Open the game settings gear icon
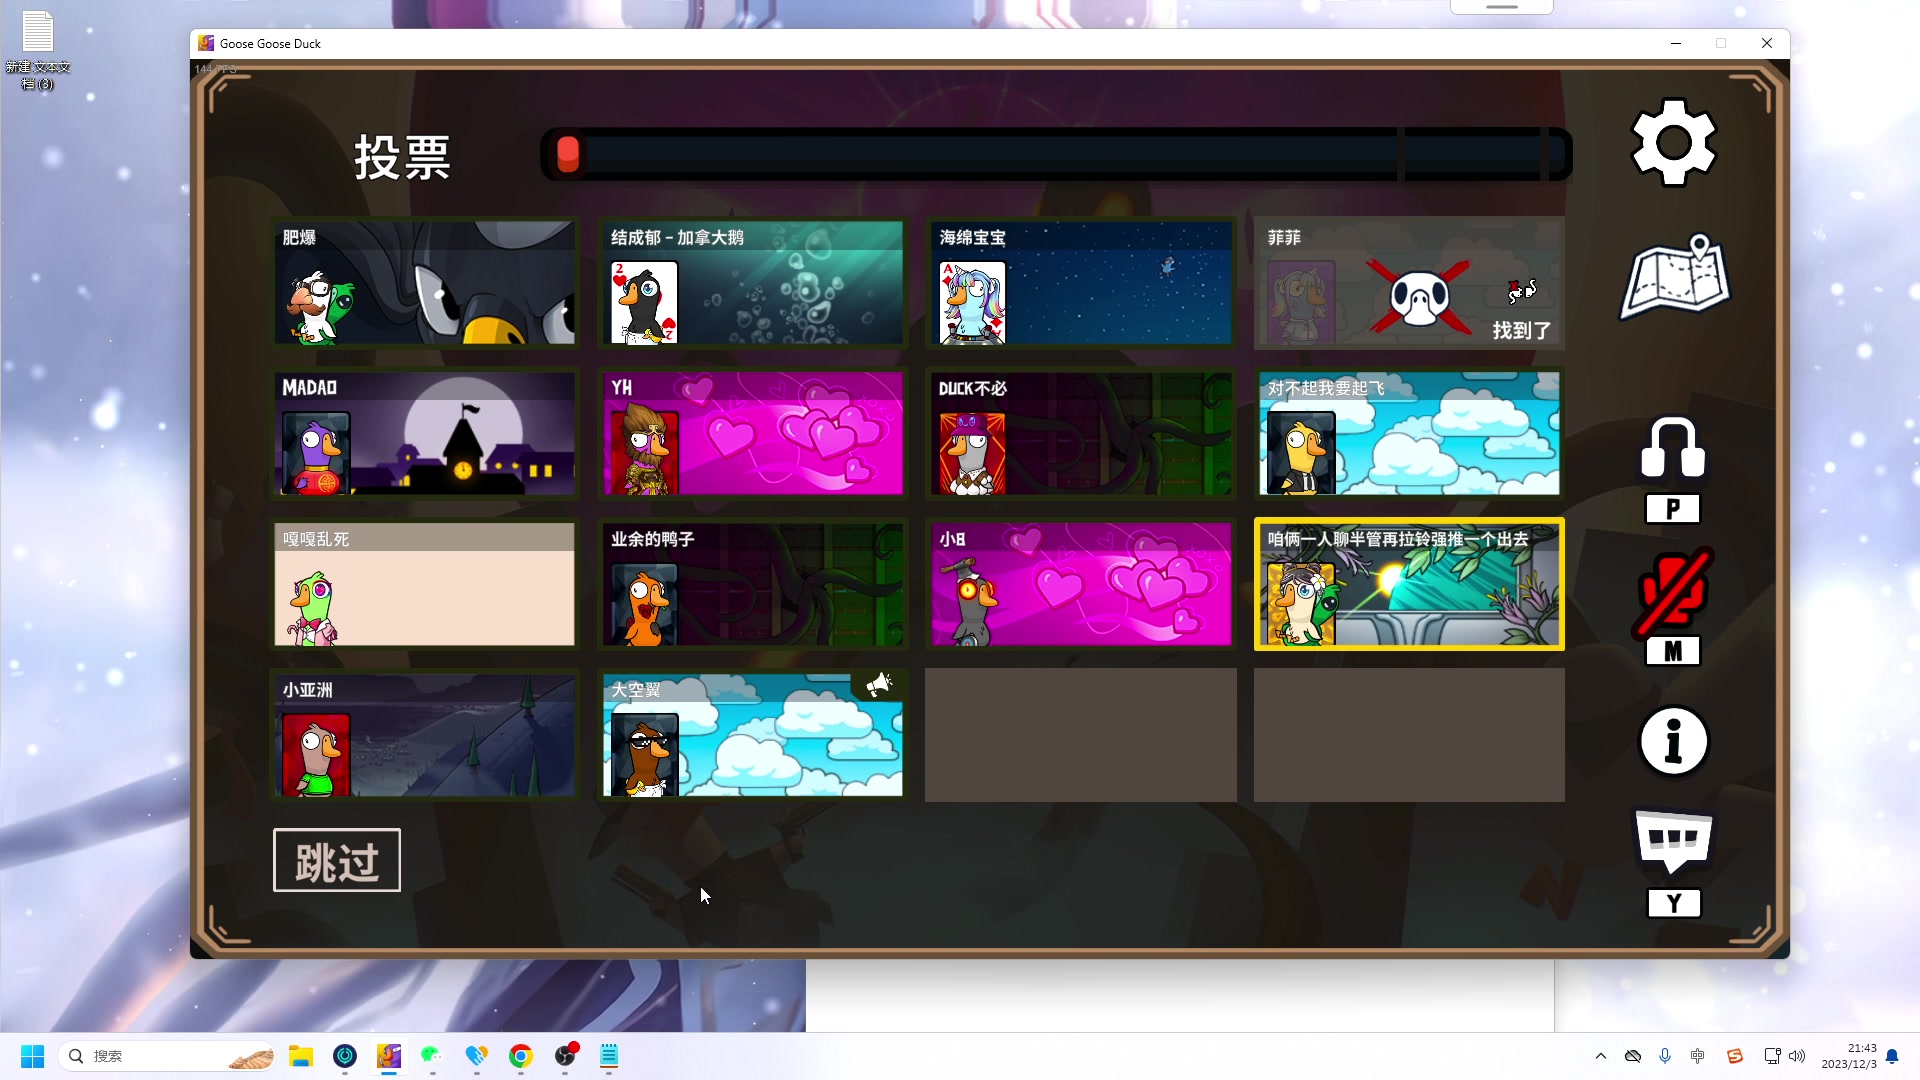 click(x=1674, y=142)
